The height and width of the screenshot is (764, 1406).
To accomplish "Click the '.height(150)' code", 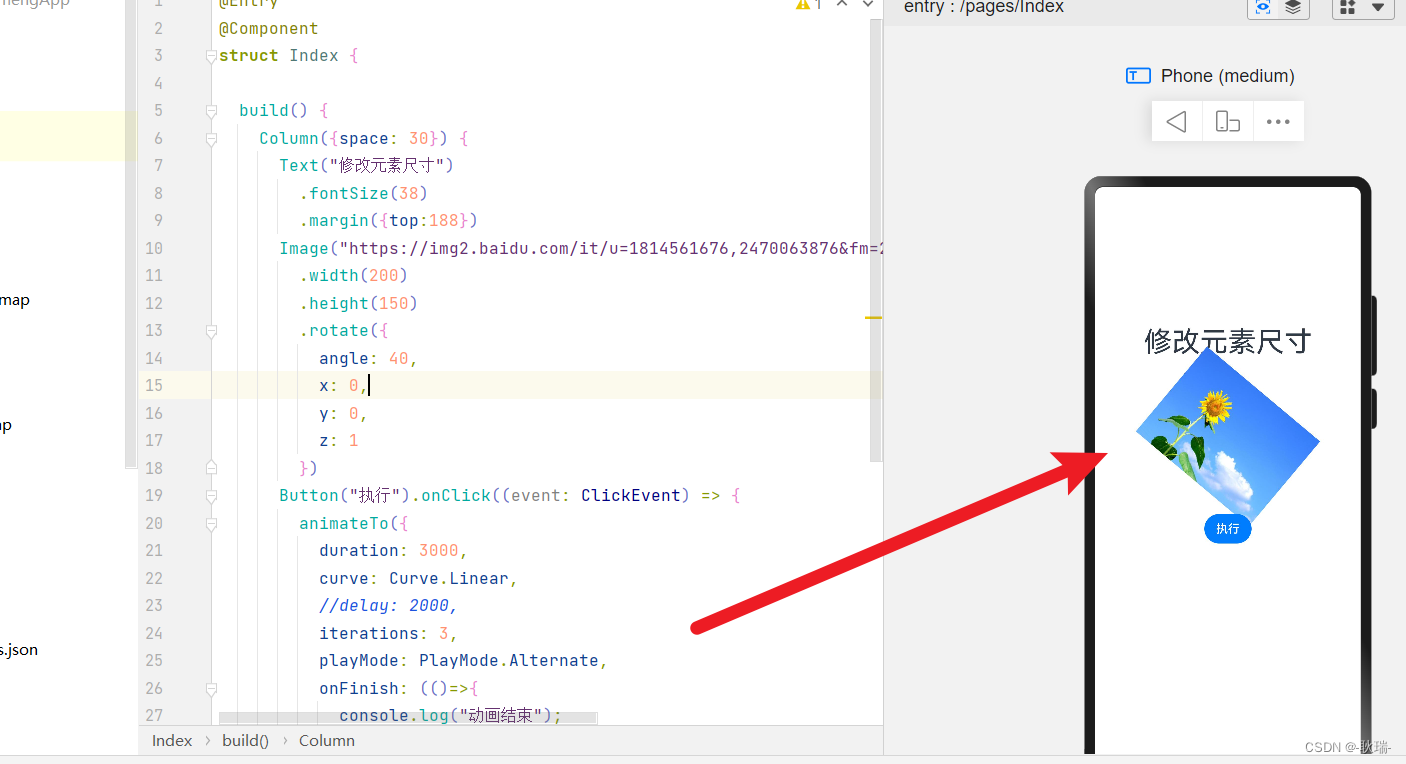I will pos(358,303).
